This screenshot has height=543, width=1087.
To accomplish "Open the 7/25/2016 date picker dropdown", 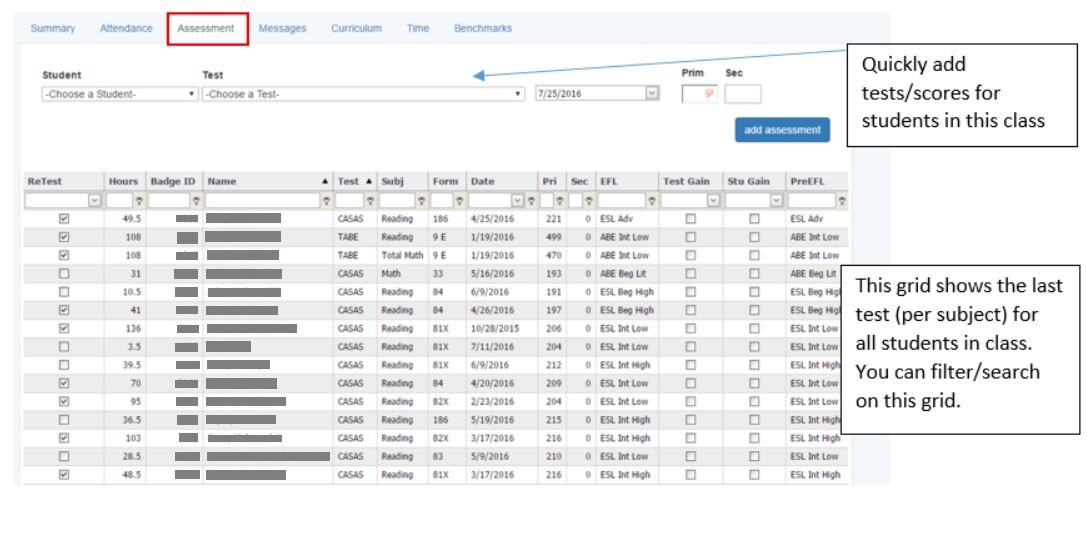I will tap(652, 94).
